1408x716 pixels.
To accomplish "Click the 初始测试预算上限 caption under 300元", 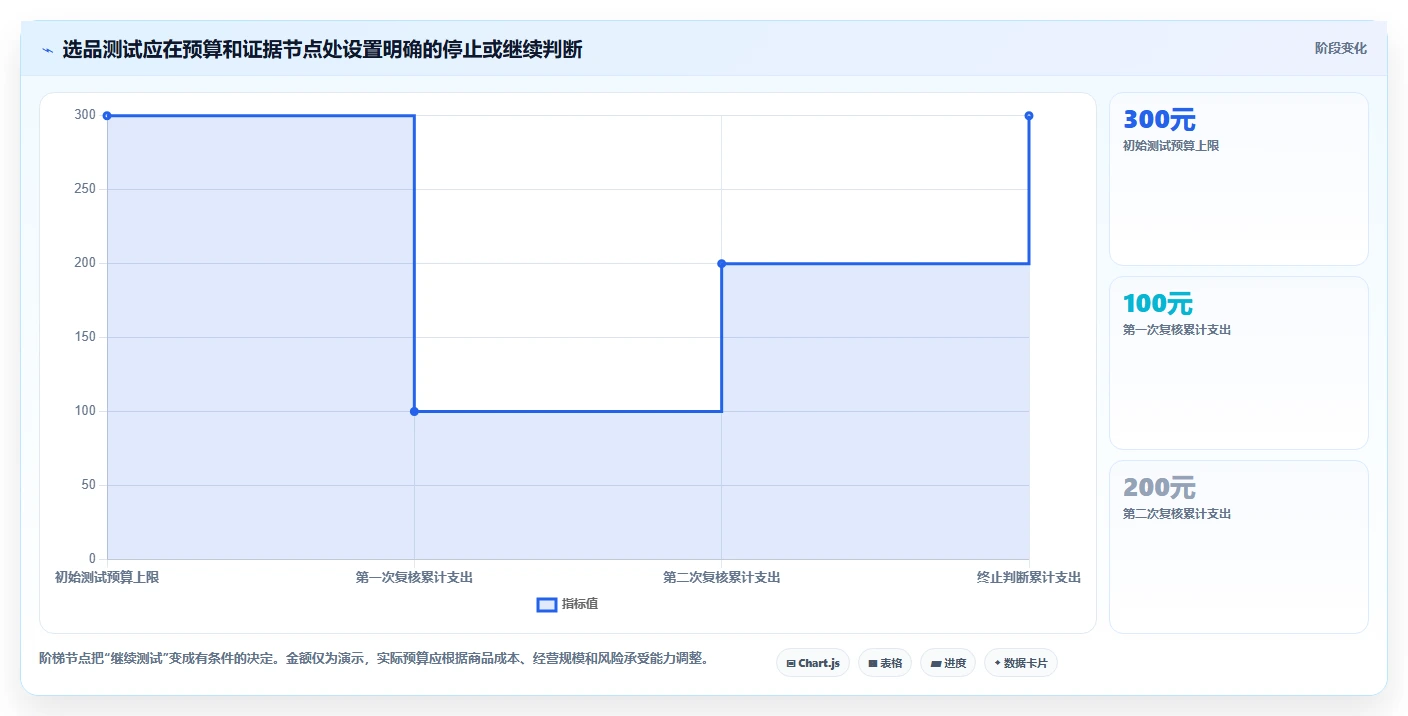I will [x=1171, y=146].
